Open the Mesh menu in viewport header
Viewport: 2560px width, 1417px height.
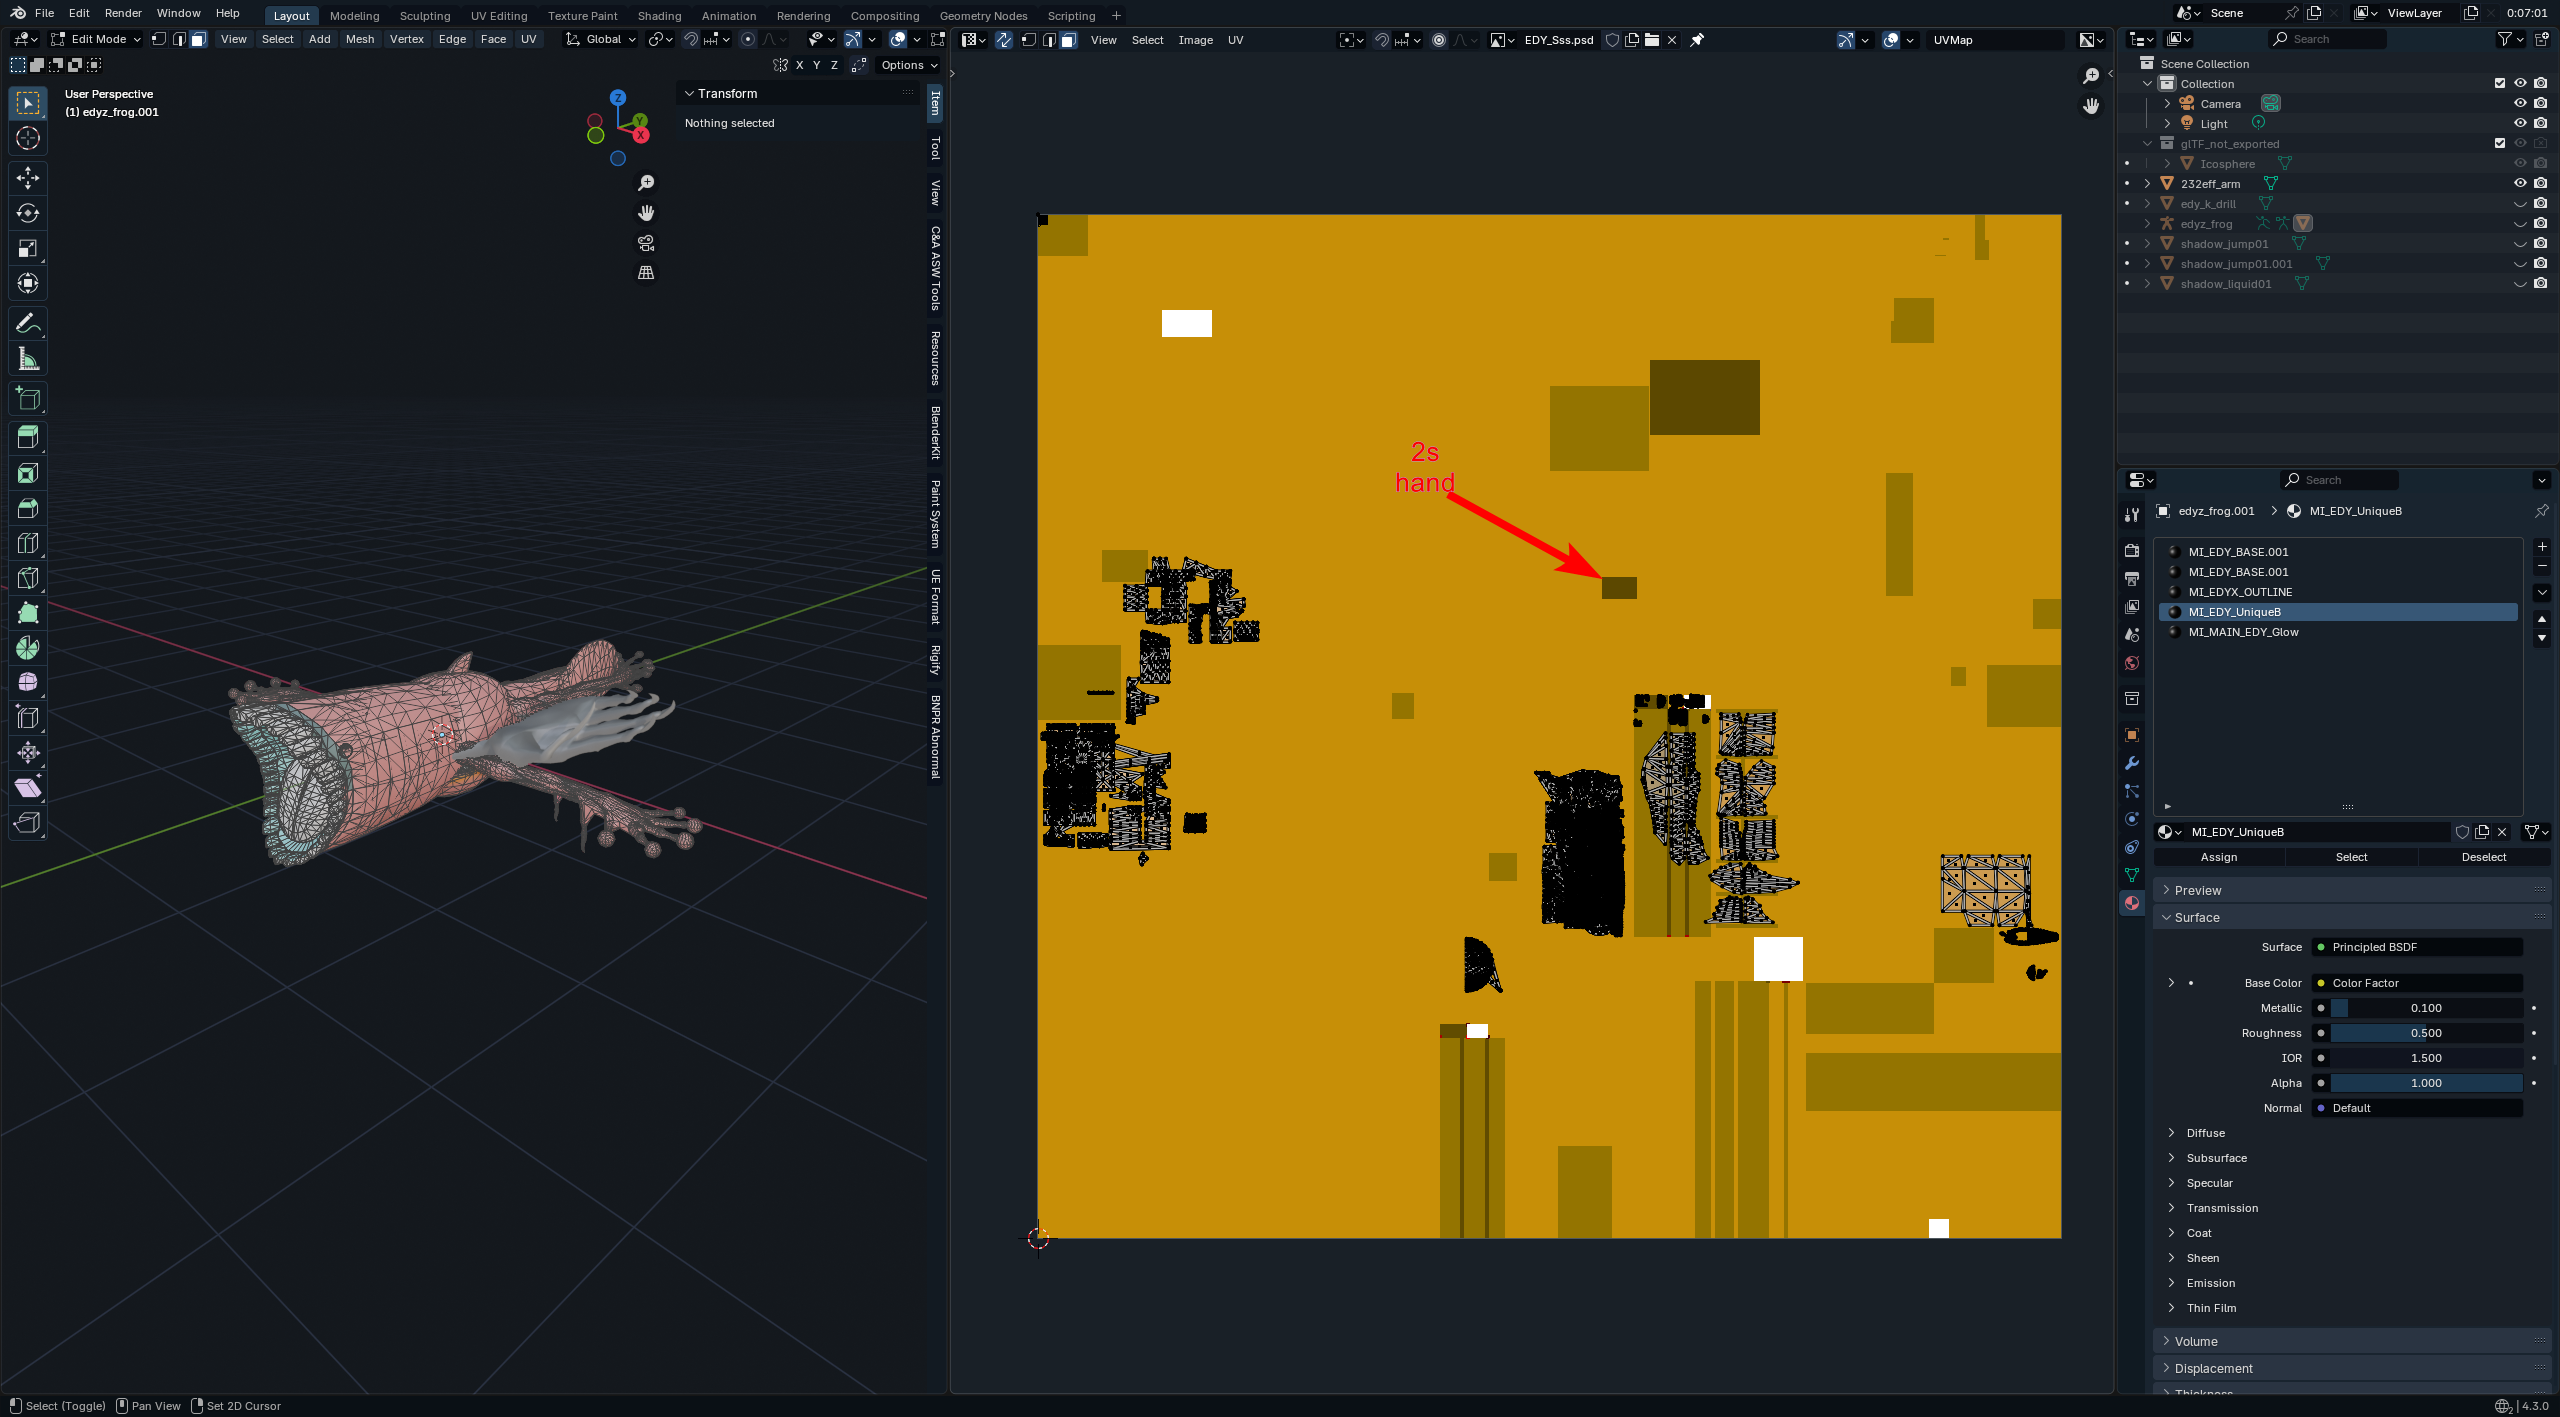tap(360, 39)
